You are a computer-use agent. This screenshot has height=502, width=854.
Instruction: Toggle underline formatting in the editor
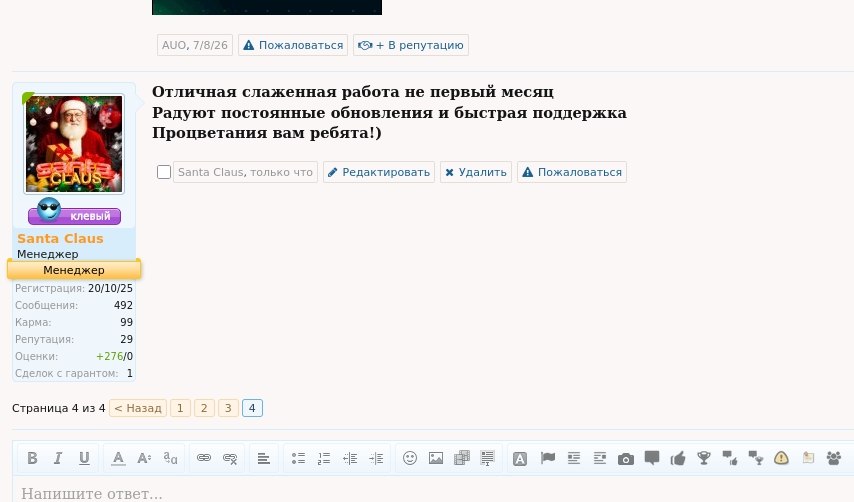[84, 458]
